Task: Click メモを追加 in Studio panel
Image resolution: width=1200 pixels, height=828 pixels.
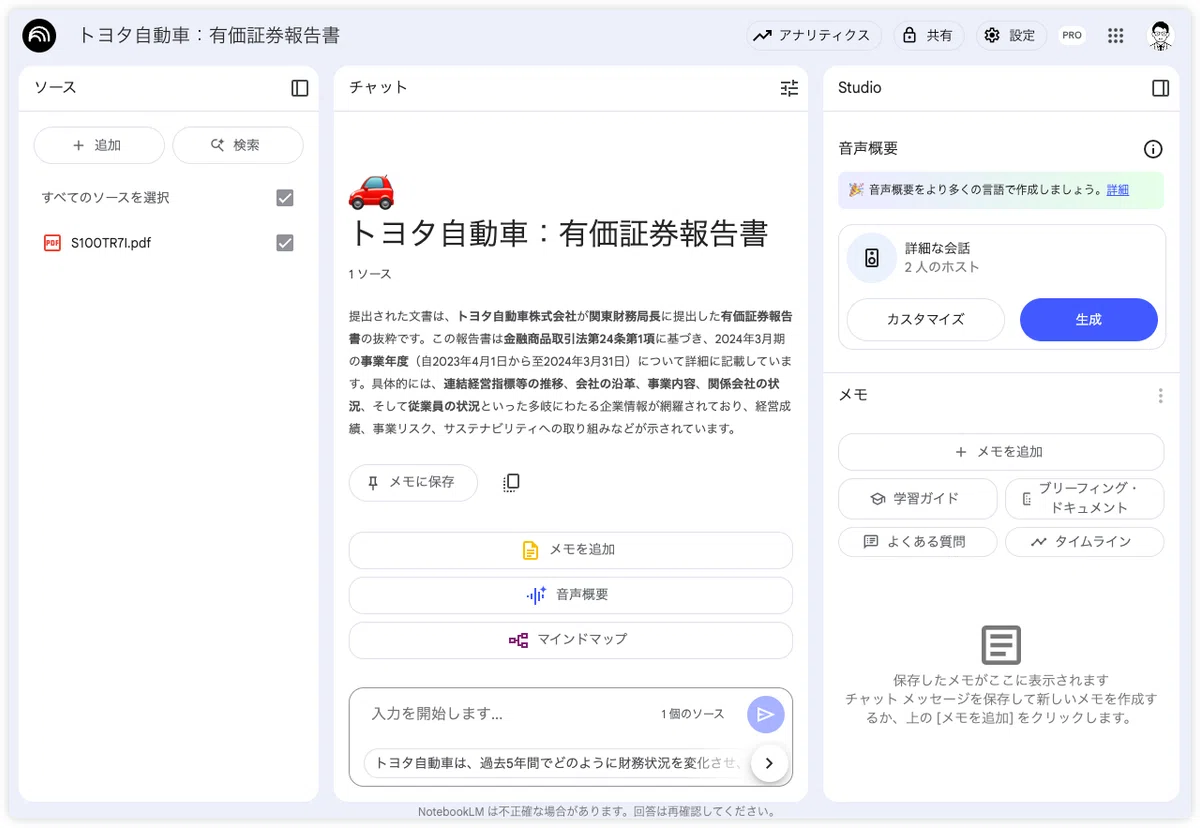Action: (1001, 452)
